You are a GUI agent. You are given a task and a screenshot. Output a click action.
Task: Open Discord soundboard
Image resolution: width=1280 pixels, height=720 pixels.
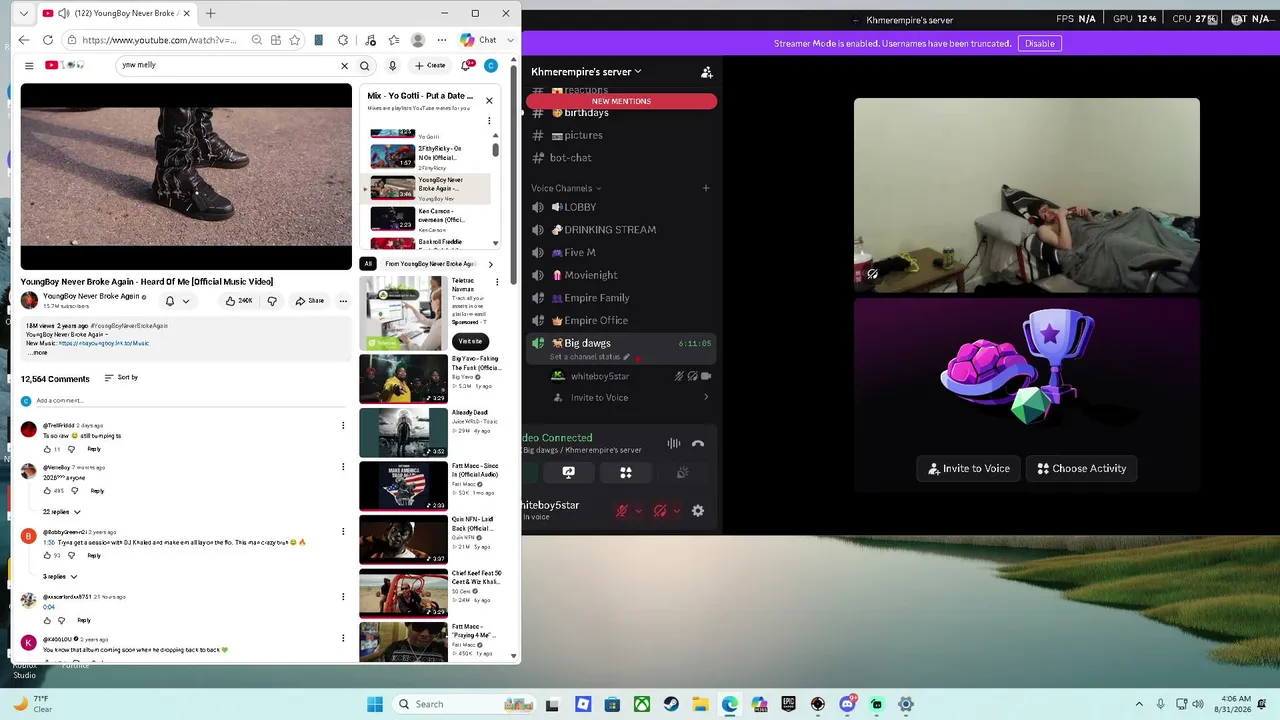[682, 473]
